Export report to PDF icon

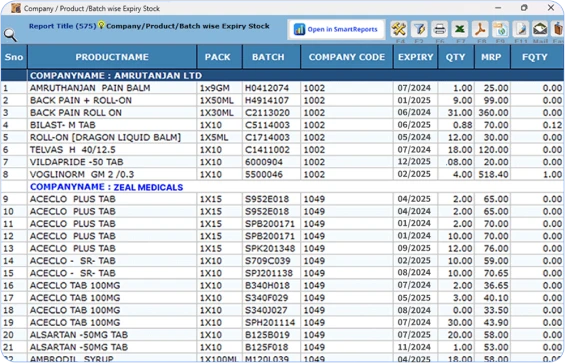480,29
